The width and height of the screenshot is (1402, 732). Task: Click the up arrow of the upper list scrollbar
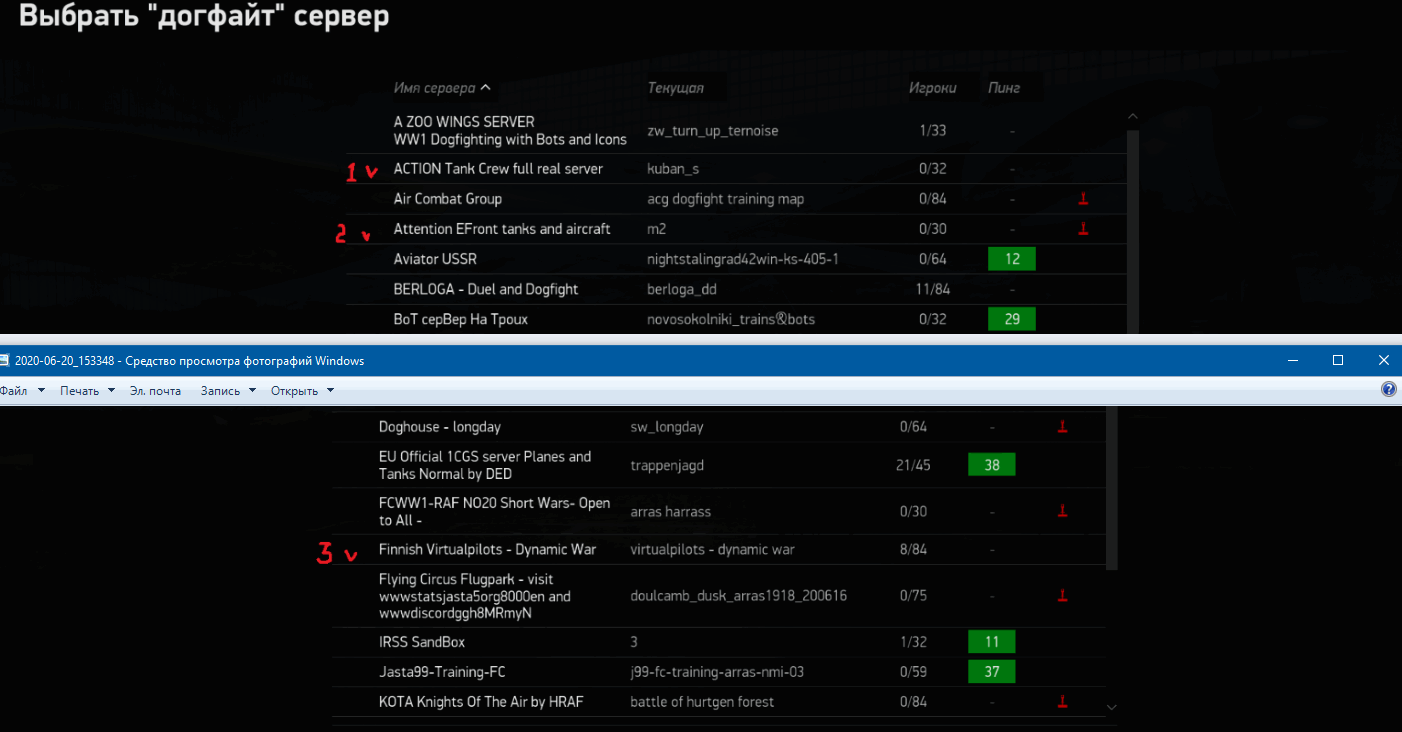point(1132,116)
